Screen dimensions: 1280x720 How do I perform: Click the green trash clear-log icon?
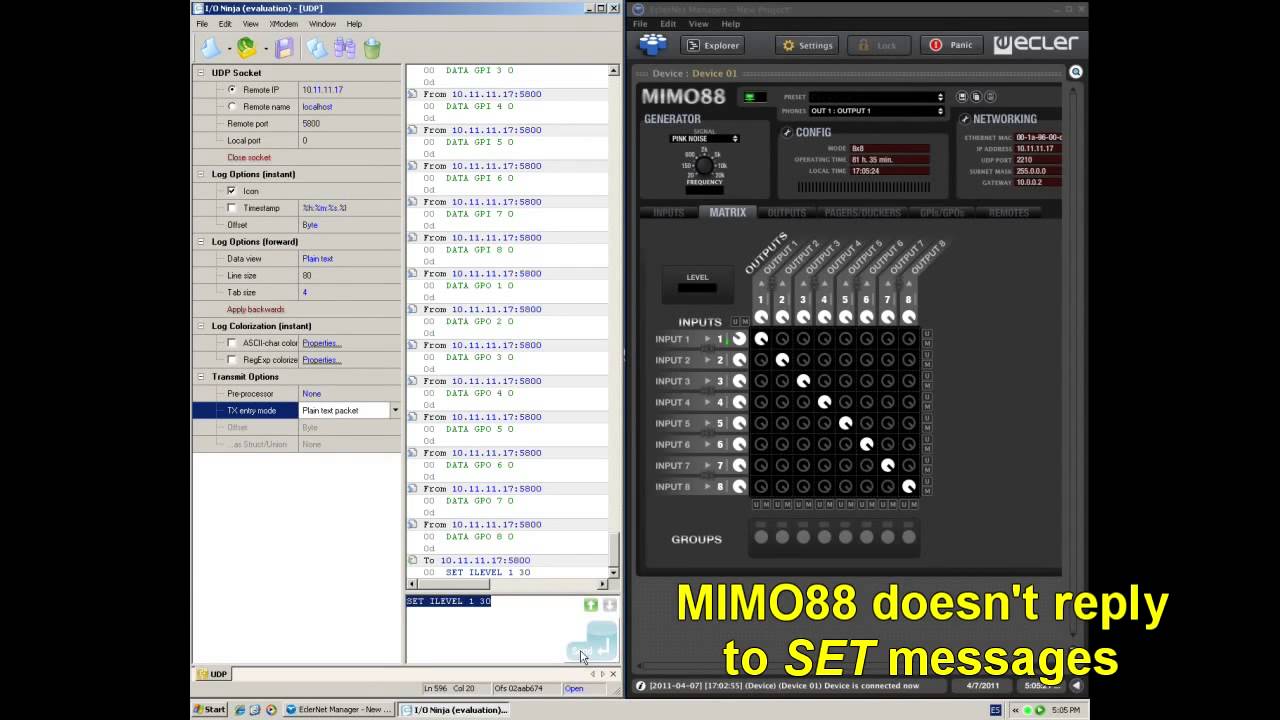[372, 48]
